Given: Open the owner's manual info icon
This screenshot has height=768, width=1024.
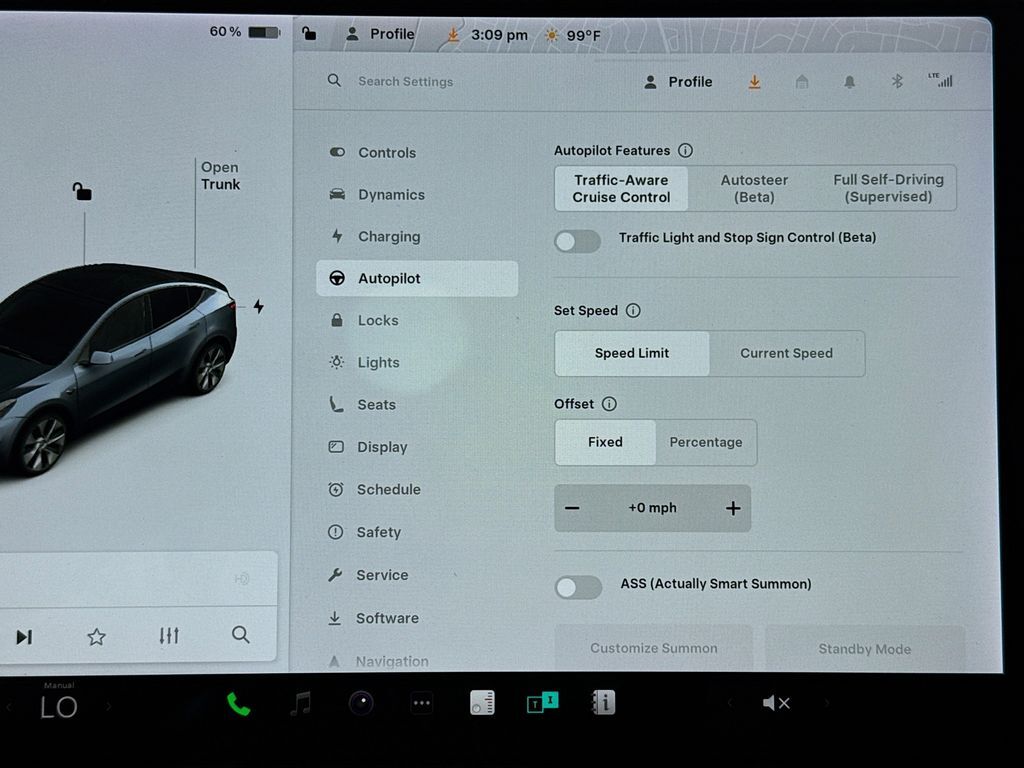Looking at the screenshot, I should point(603,703).
